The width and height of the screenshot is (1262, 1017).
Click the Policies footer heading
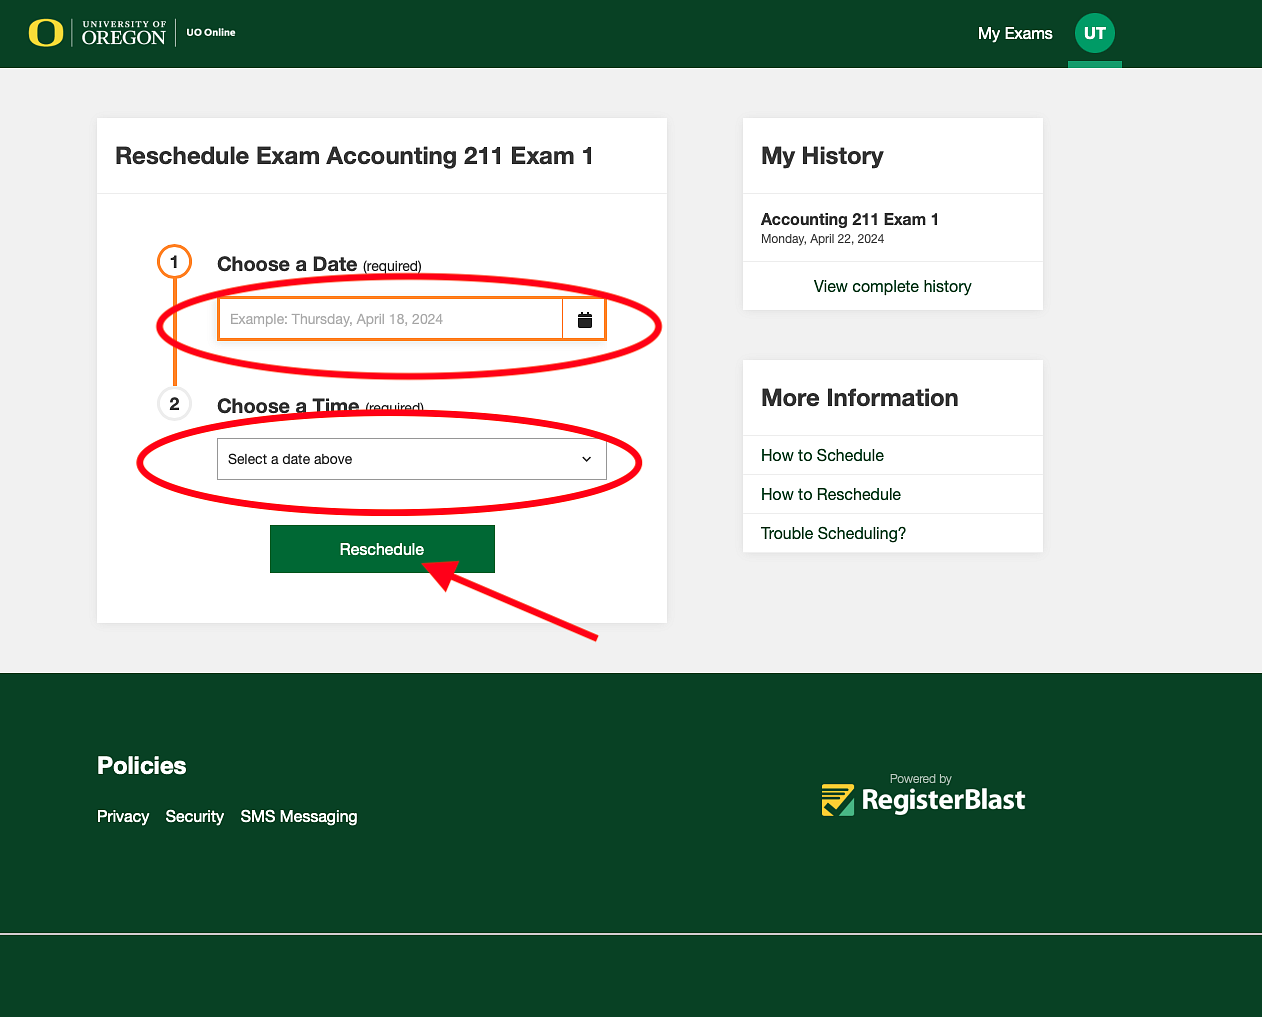[x=142, y=766]
